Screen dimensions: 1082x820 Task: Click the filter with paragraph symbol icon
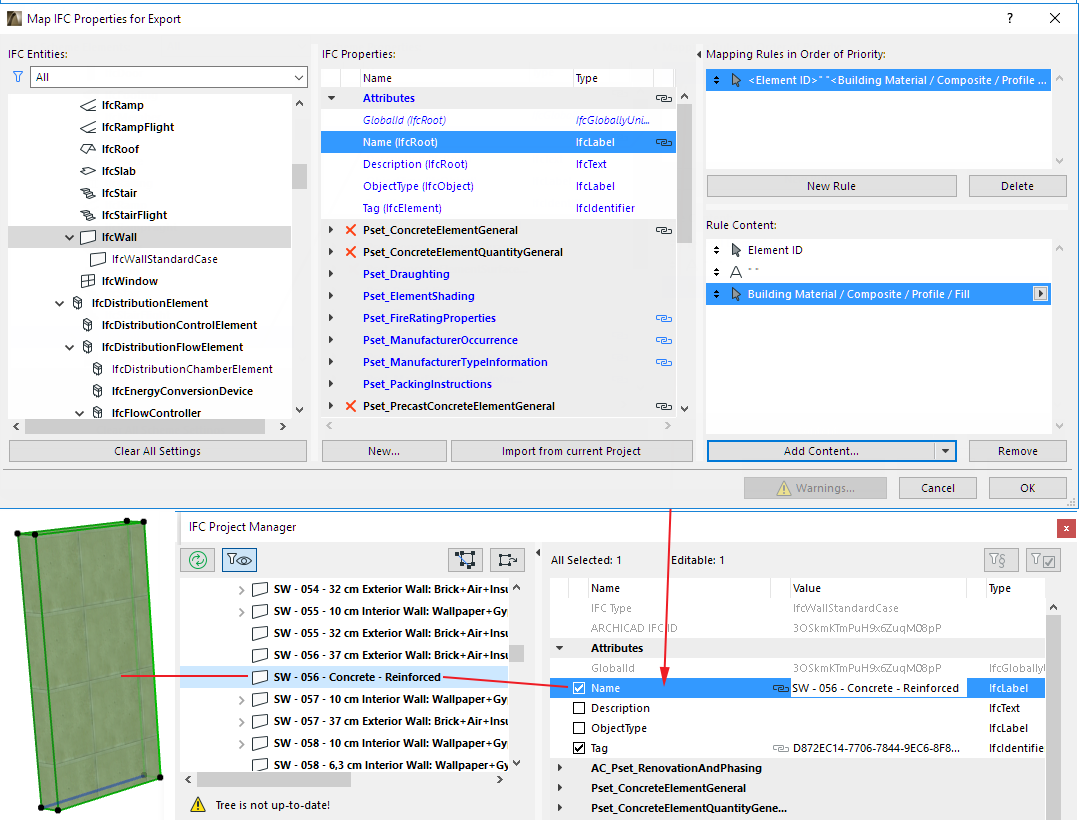[x=1001, y=560]
